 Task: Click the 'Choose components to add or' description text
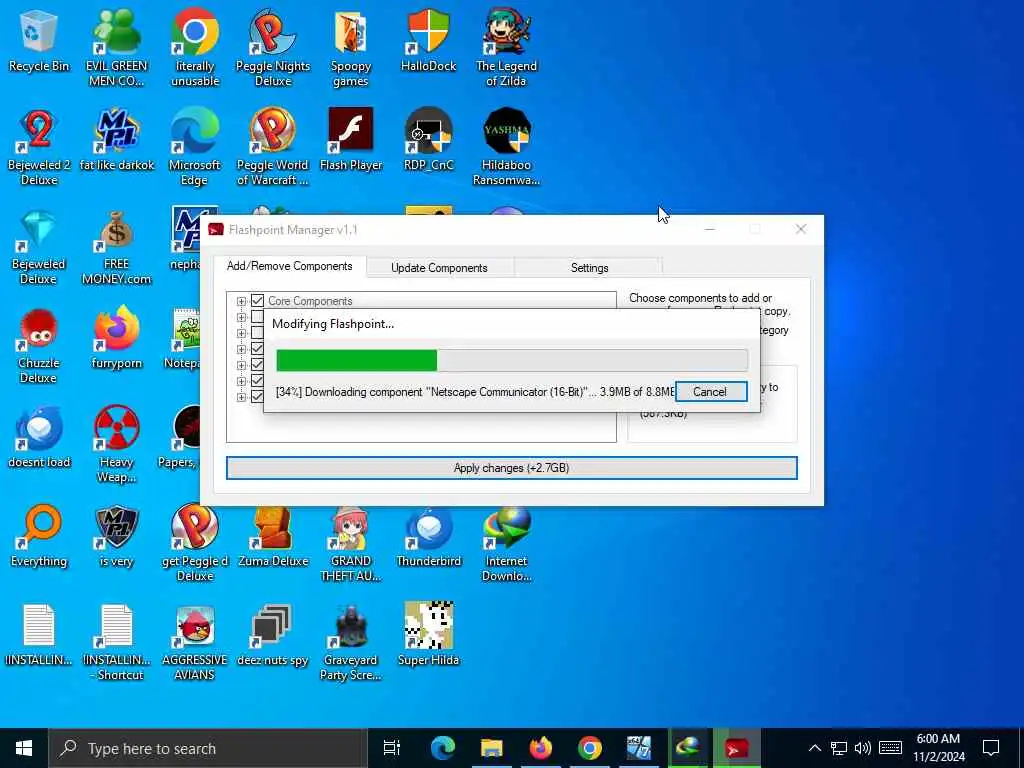700,298
